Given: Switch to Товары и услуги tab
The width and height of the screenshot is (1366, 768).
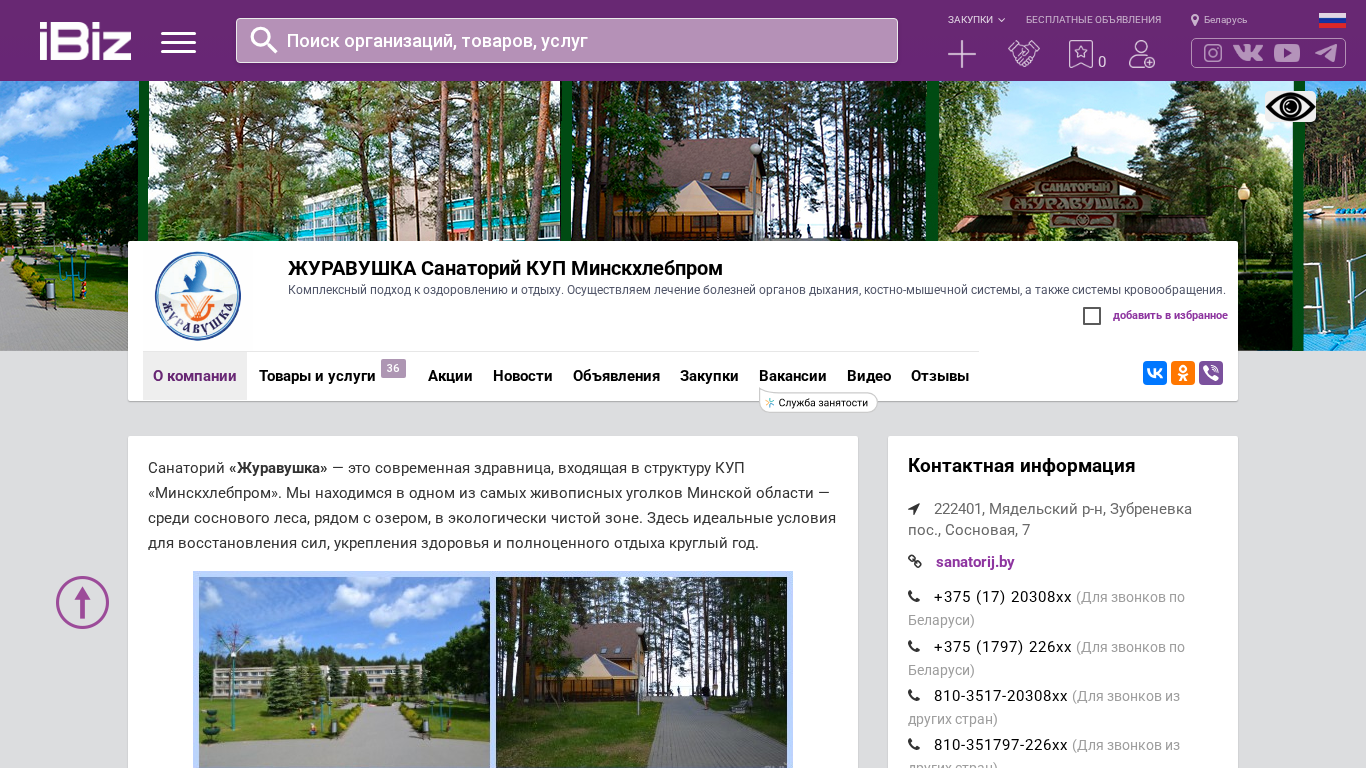Looking at the screenshot, I should pos(317,376).
